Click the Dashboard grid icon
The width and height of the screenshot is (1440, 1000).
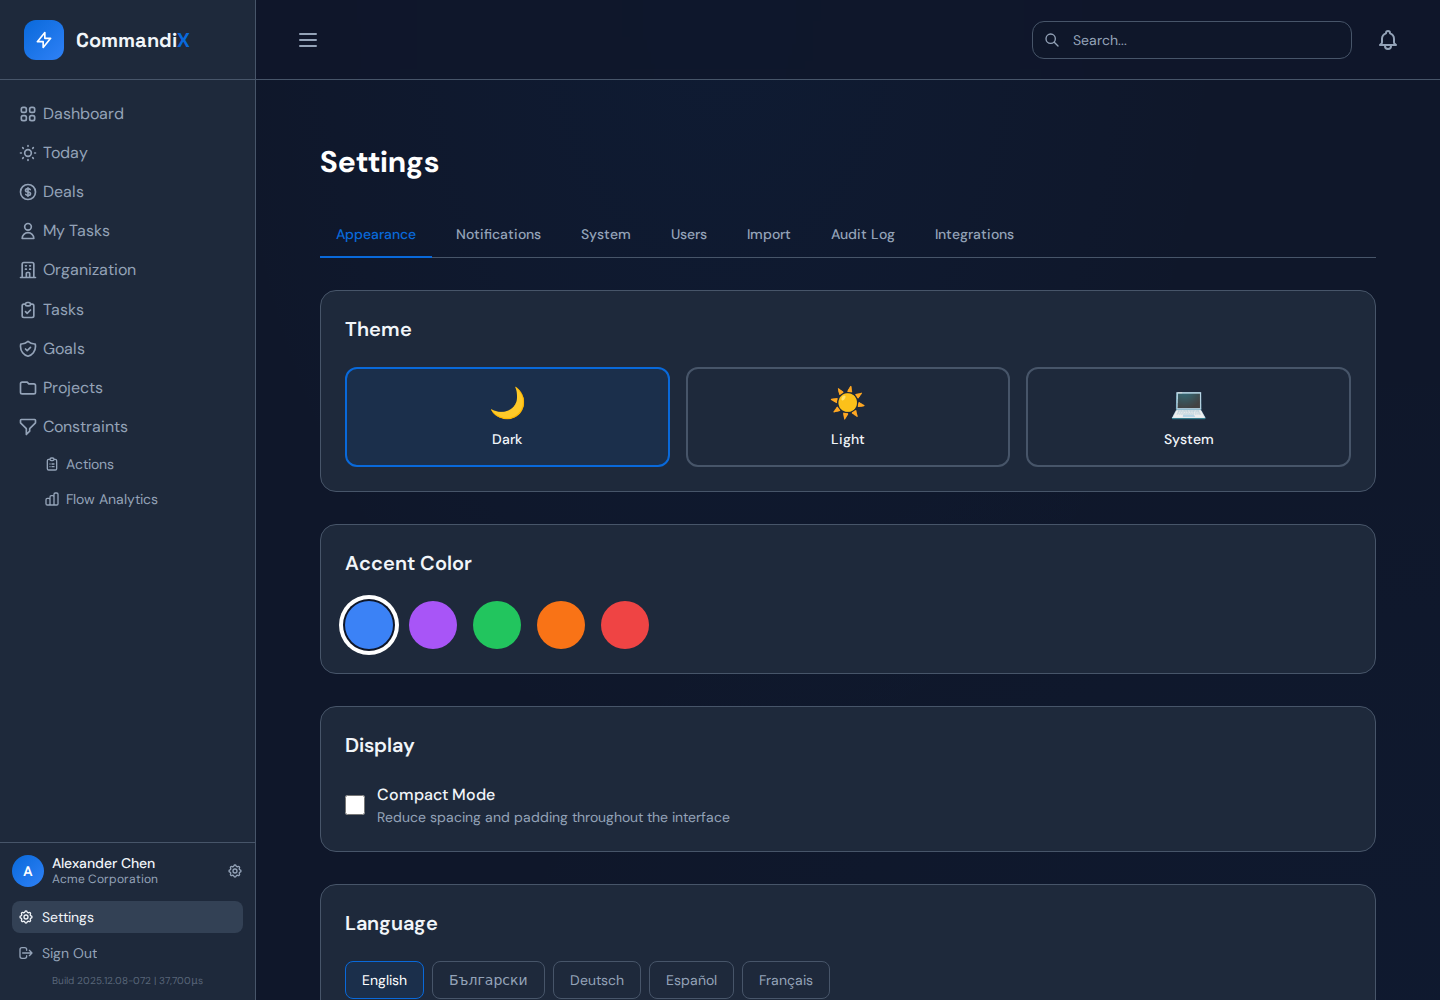[28, 114]
